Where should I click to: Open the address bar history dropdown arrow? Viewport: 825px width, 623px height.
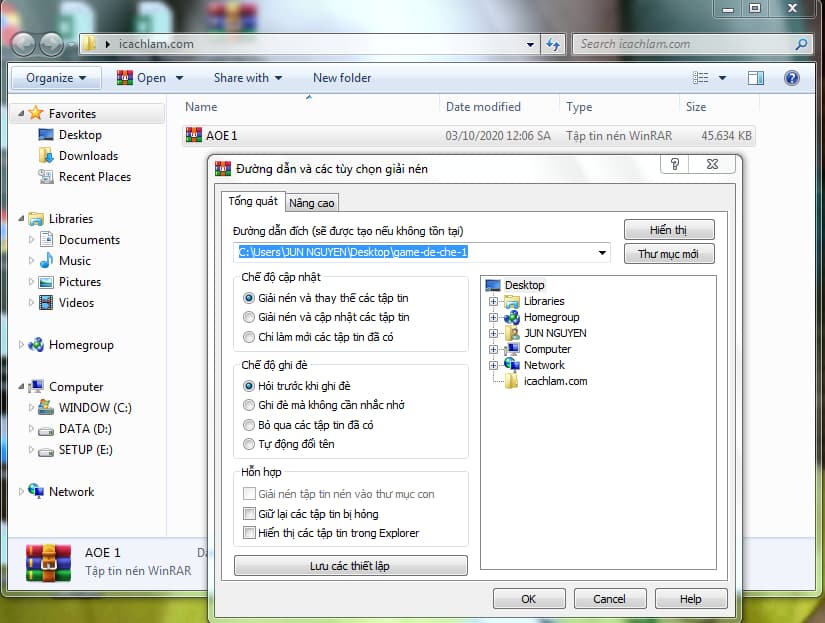(x=530, y=44)
